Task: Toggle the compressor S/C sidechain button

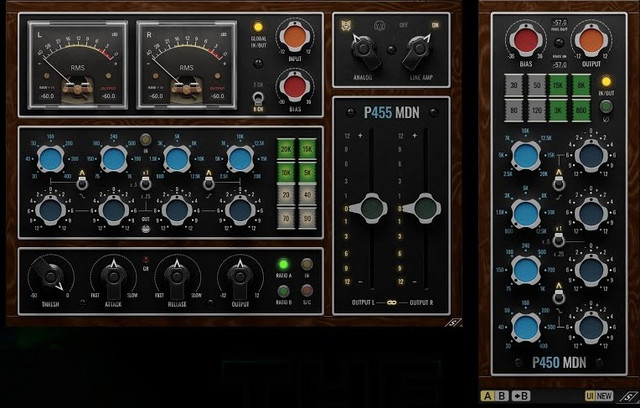Action: [307, 290]
